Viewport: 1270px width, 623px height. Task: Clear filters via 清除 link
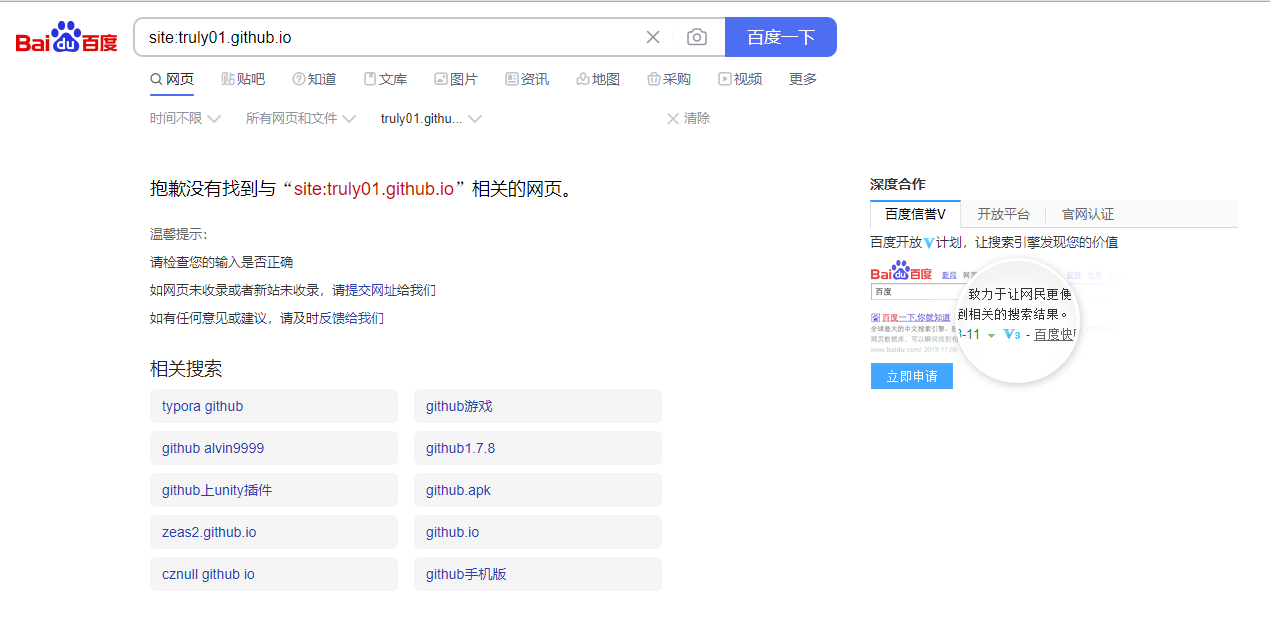pyautogui.click(x=689, y=118)
